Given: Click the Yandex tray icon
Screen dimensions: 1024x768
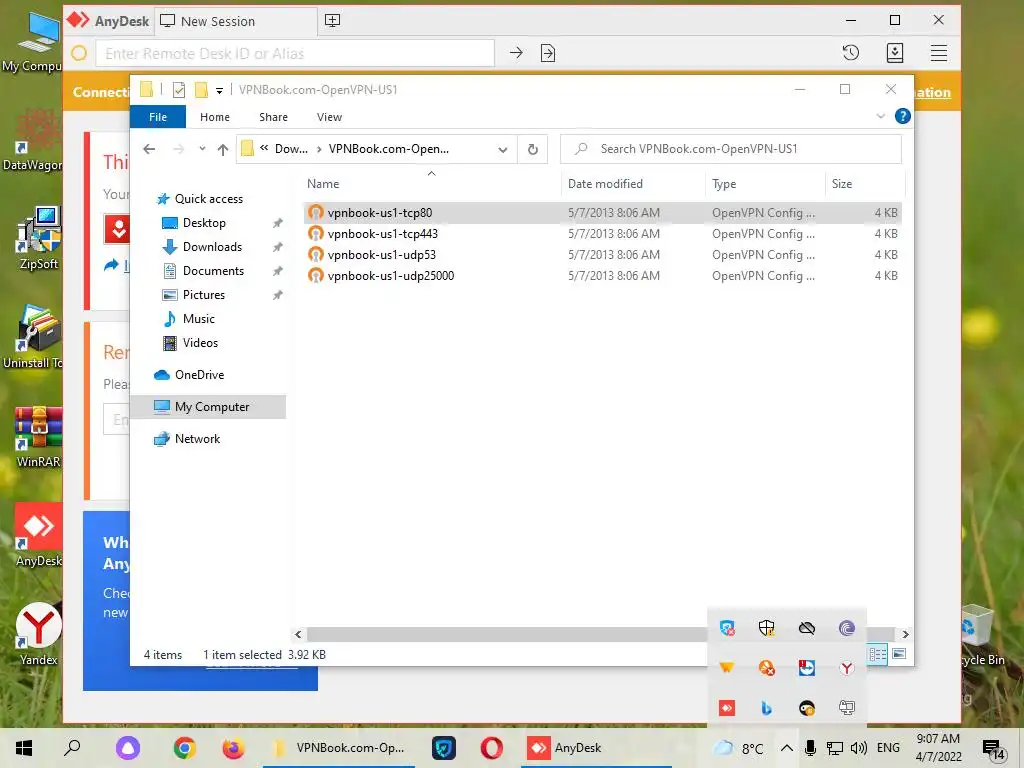Looking at the screenshot, I should [x=846, y=667].
